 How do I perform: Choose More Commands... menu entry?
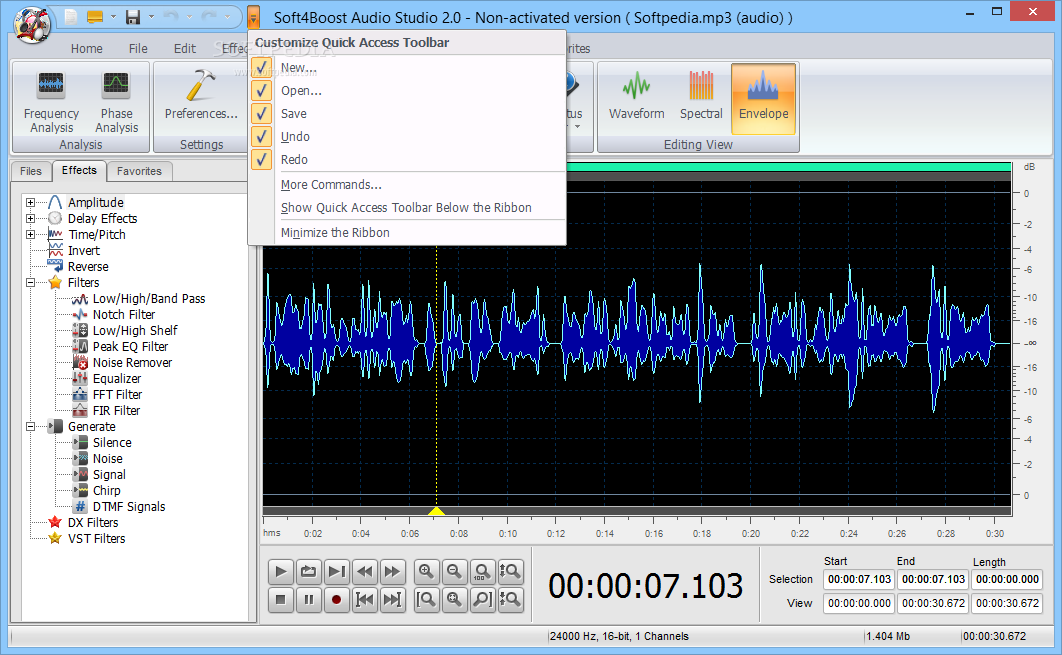point(331,184)
